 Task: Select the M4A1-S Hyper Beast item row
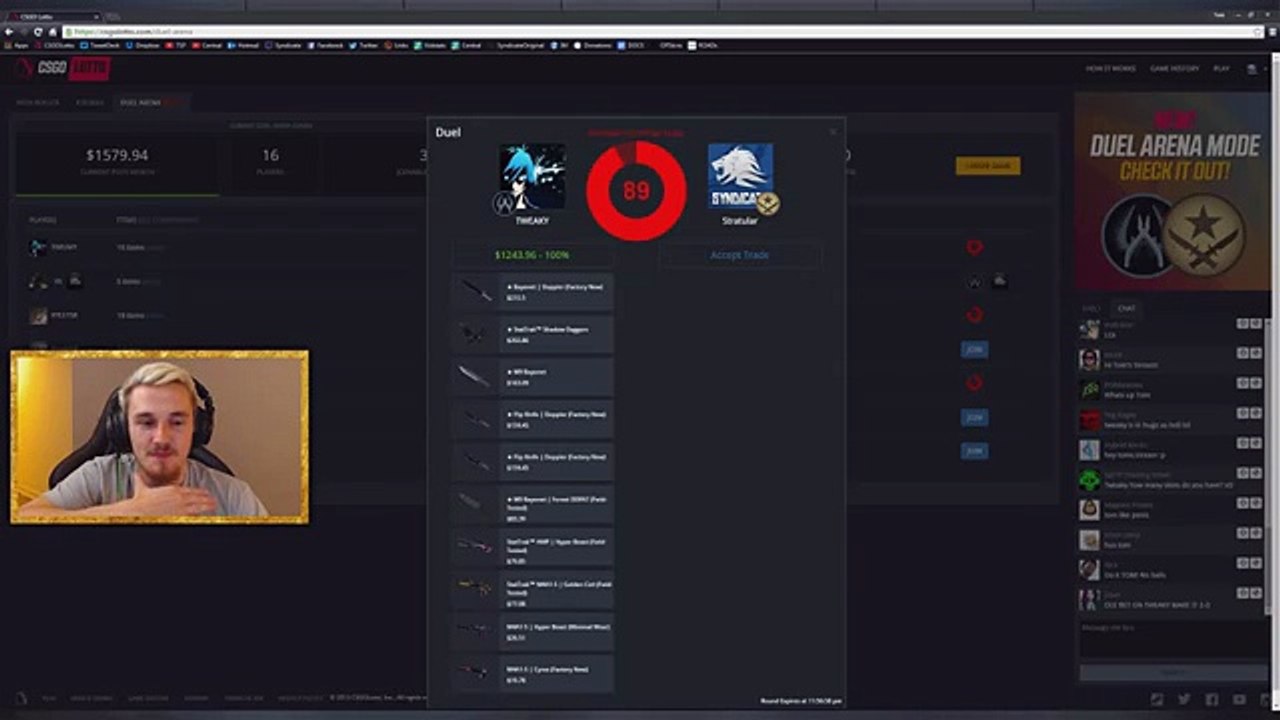pyautogui.click(x=532, y=632)
